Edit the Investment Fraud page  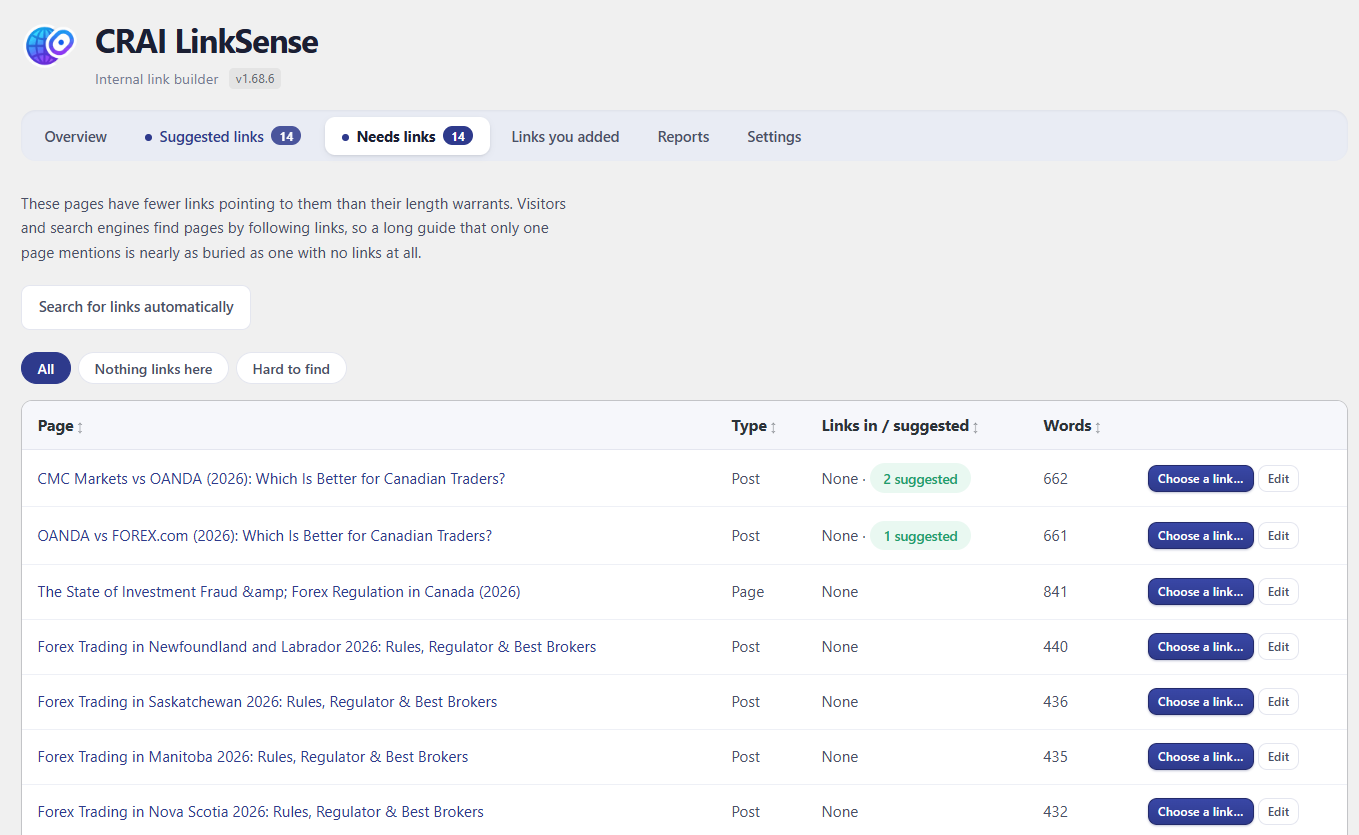click(x=1278, y=592)
